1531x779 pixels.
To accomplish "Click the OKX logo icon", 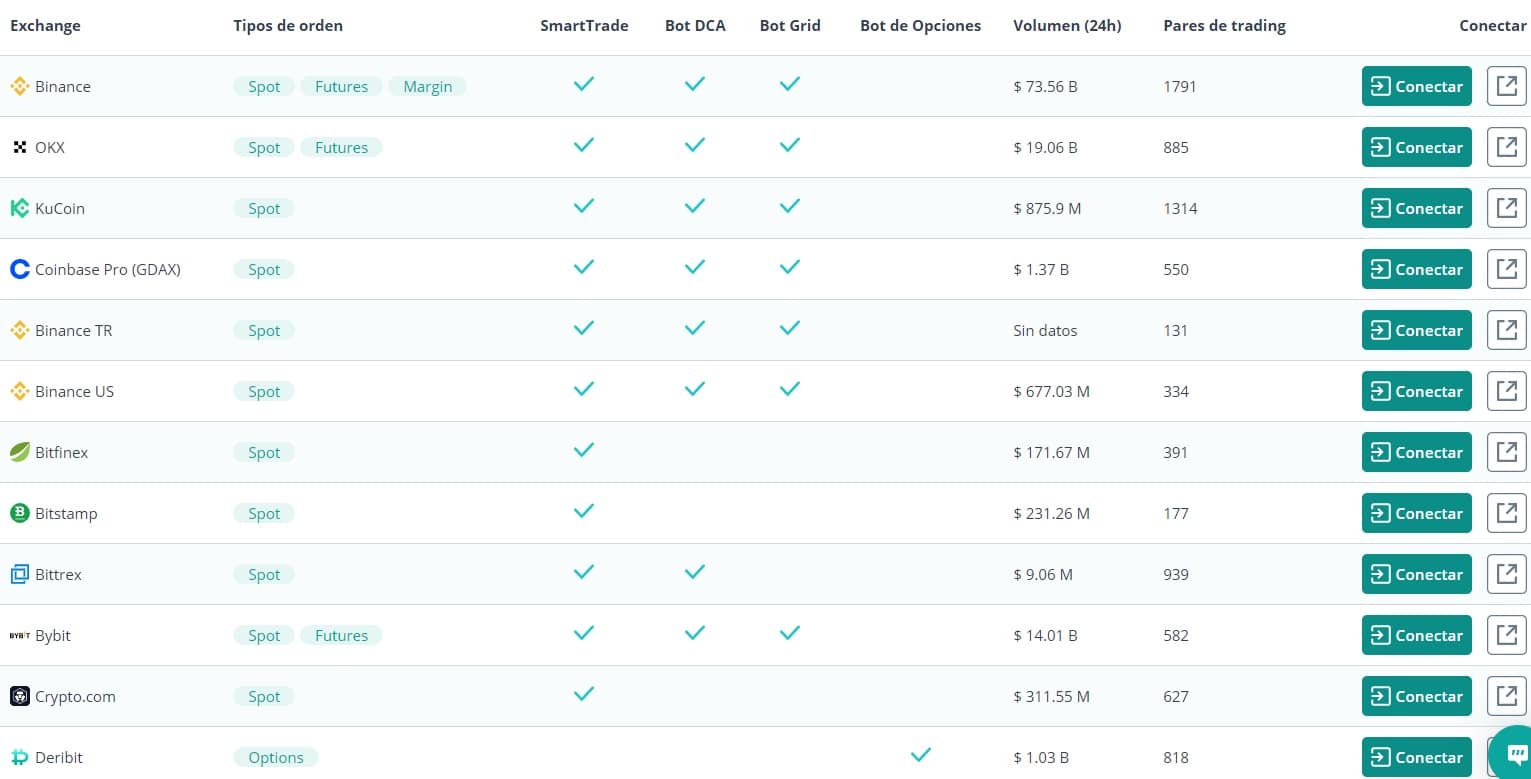I will pyautogui.click(x=19, y=147).
